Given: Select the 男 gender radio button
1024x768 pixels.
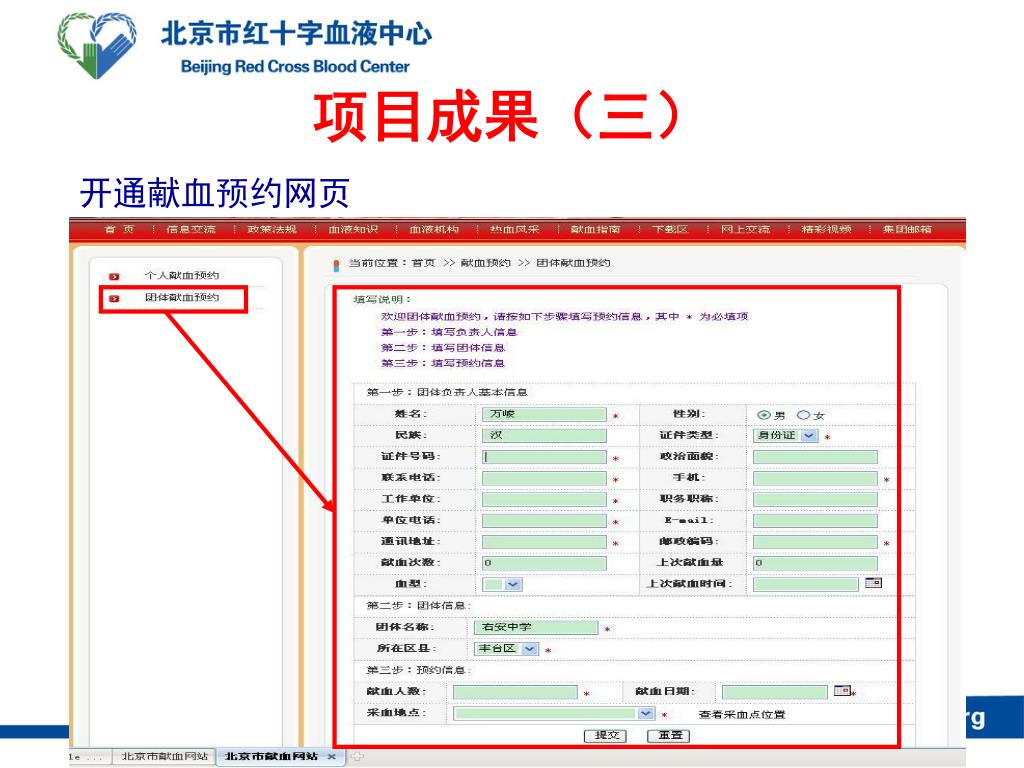Looking at the screenshot, I should point(764,415).
